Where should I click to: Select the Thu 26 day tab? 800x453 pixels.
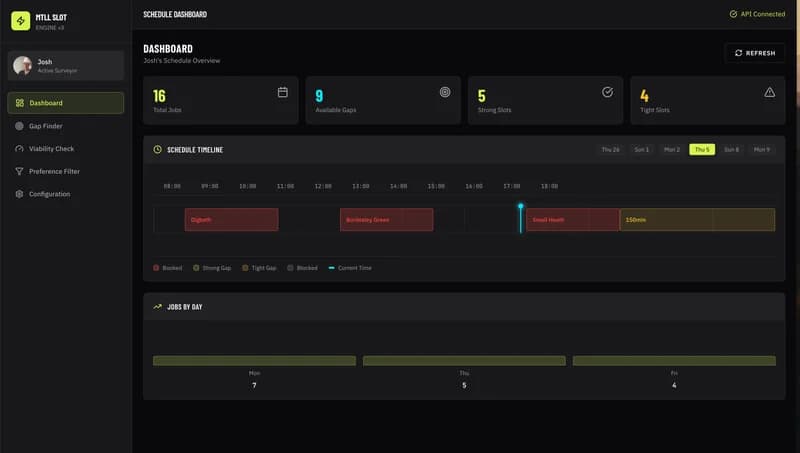pos(610,149)
